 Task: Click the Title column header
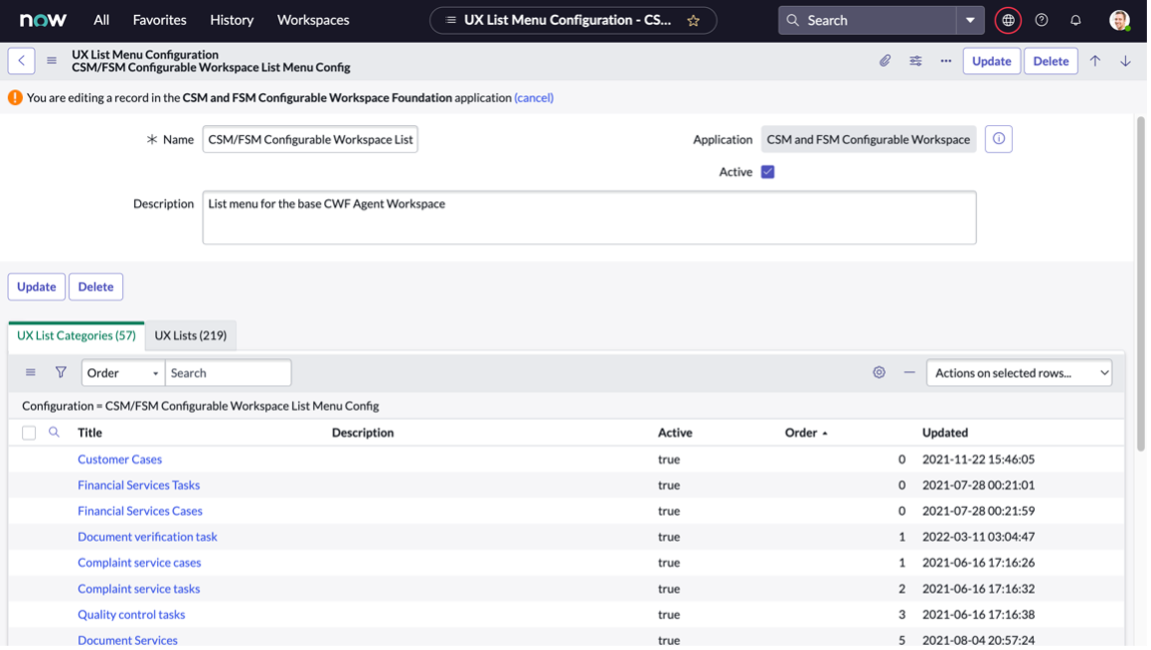click(90, 433)
